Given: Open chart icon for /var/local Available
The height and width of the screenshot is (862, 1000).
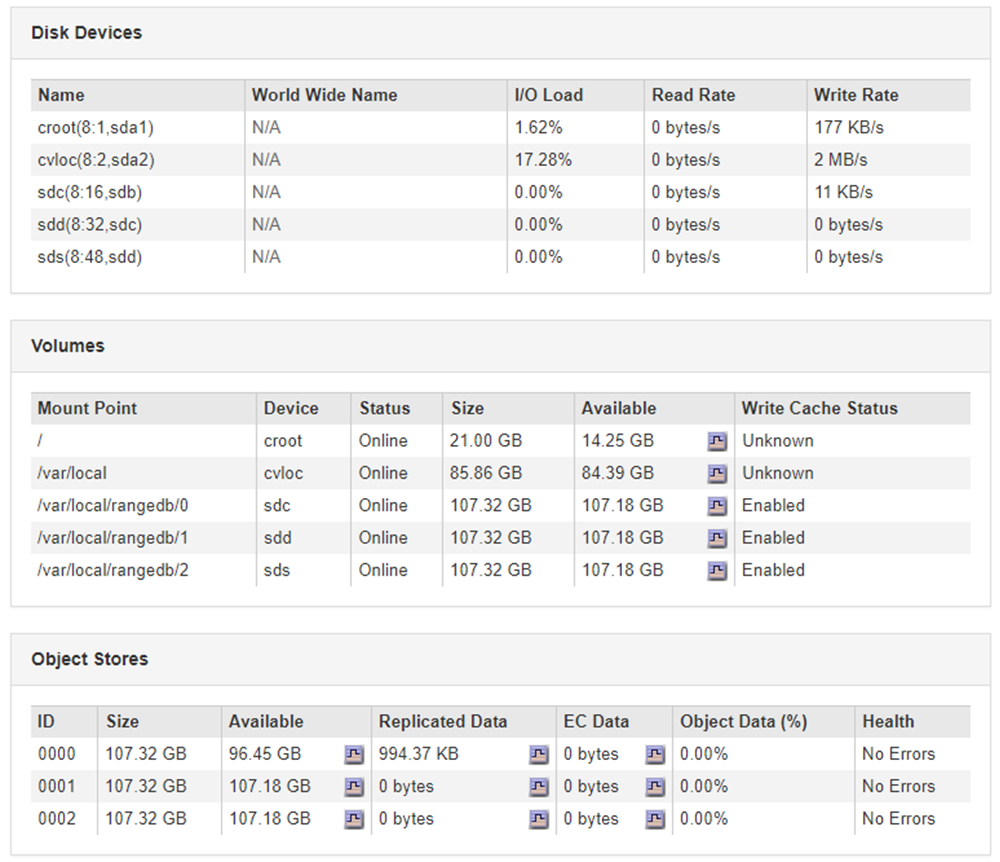Looking at the screenshot, I should coord(717,473).
